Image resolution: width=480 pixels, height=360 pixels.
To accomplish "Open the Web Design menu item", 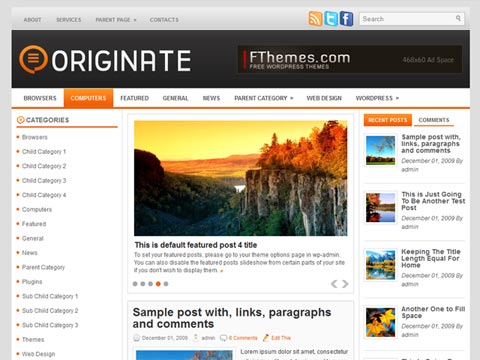I will pos(324,98).
